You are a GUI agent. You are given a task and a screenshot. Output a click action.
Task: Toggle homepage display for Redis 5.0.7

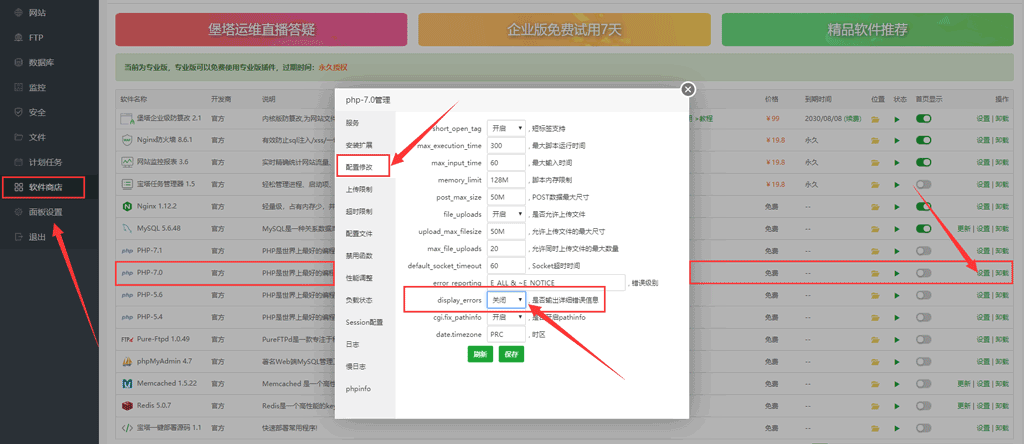pos(923,406)
